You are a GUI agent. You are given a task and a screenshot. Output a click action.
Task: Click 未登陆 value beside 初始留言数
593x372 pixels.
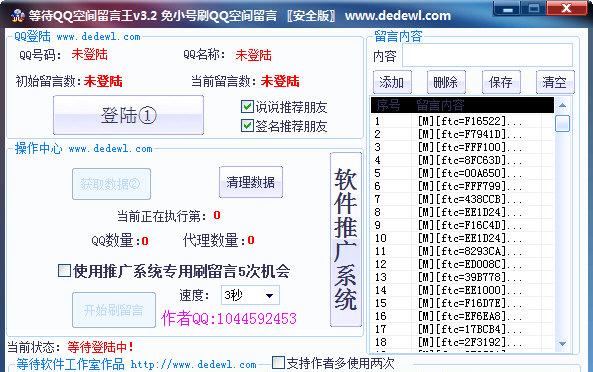coord(103,81)
